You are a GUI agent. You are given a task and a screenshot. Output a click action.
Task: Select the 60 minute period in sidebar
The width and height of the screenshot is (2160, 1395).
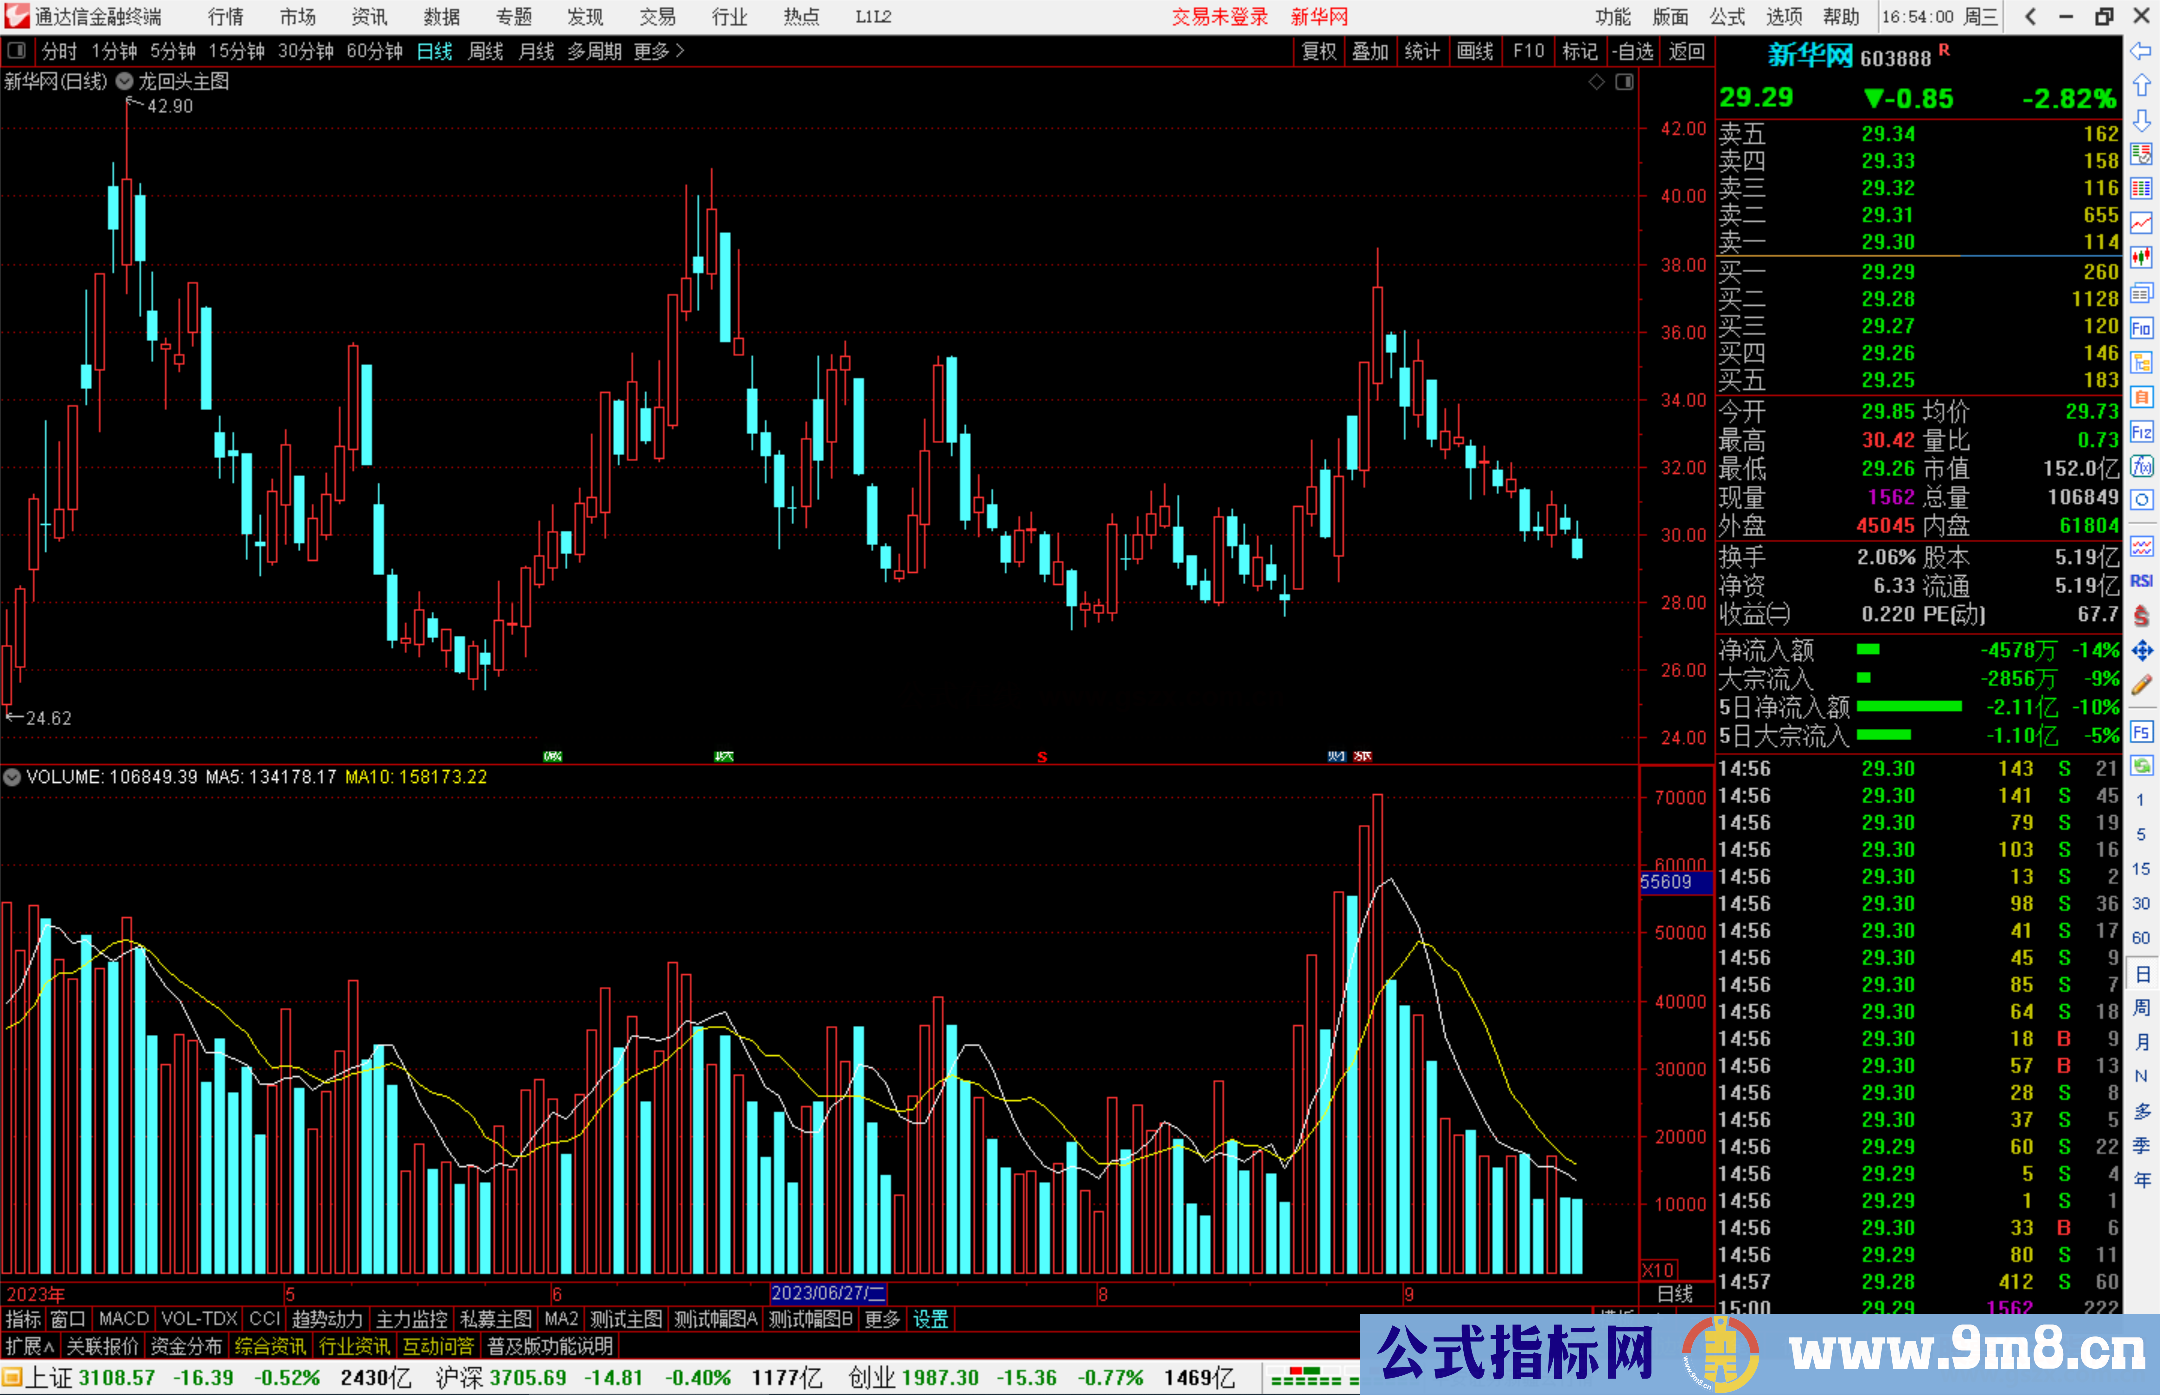pos(2141,938)
